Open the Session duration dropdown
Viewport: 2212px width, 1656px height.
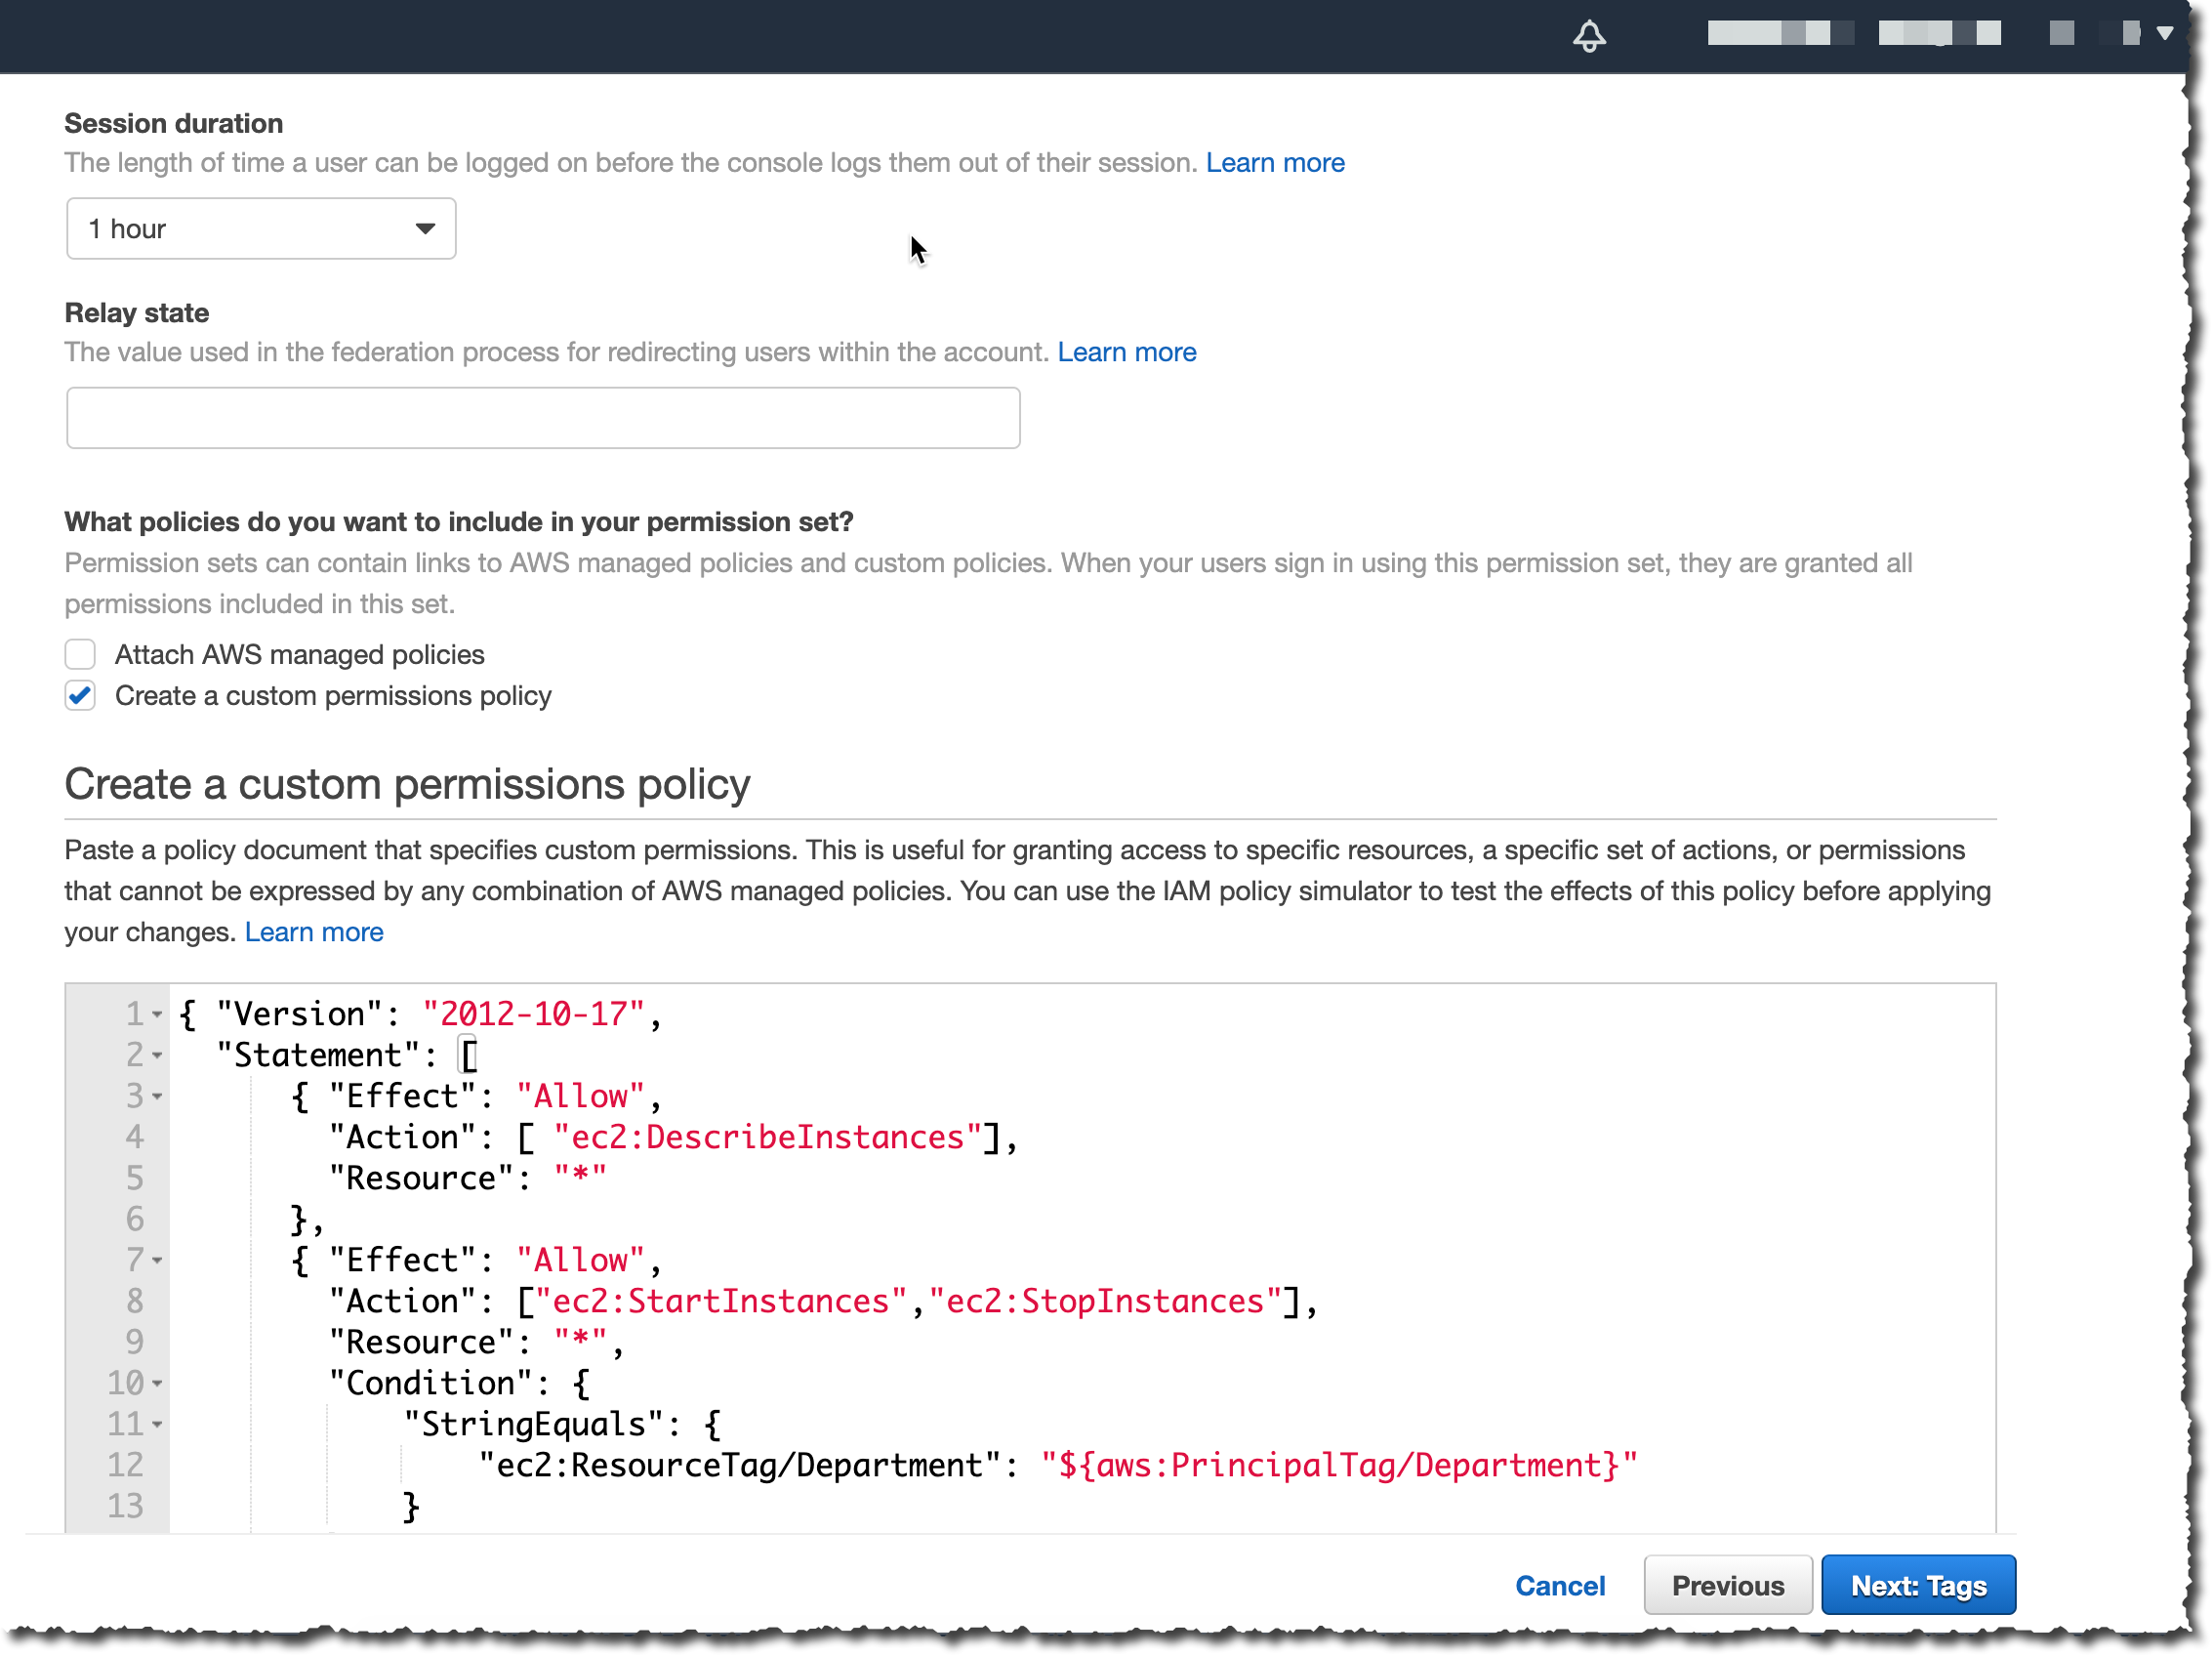click(261, 229)
